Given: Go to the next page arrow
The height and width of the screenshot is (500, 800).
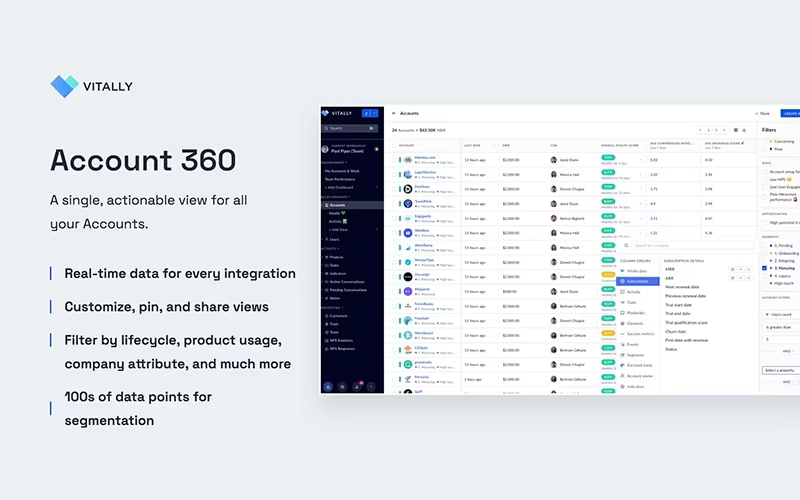Looking at the screenshot, I should (x=724, y=130).
